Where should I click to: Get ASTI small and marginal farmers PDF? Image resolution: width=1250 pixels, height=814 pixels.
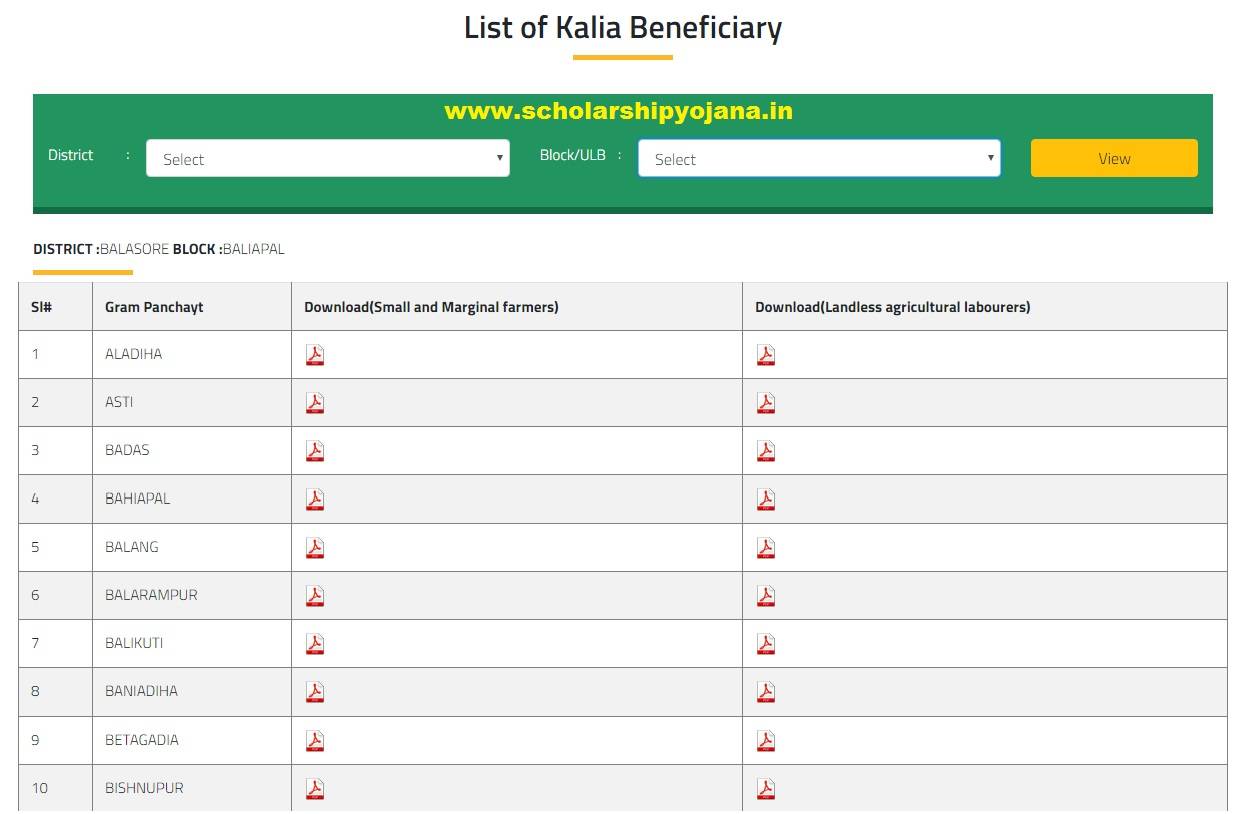pyautogui.click(x=315, y=403)
